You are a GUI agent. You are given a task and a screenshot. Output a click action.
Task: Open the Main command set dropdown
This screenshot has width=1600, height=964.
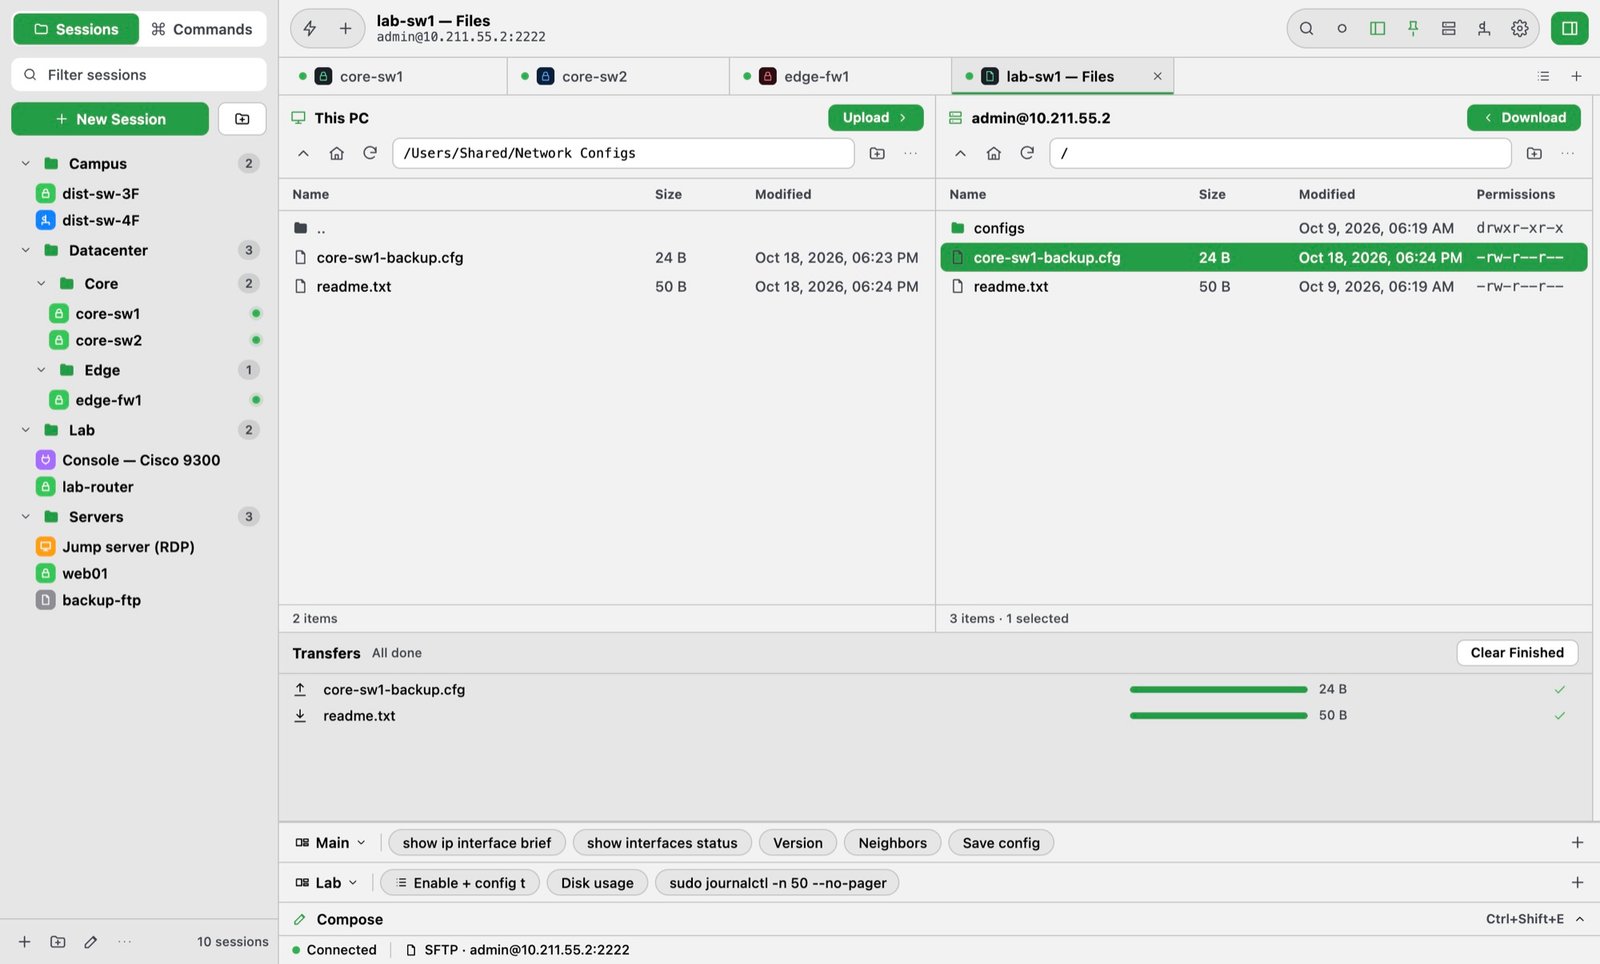tap(331, 843)
